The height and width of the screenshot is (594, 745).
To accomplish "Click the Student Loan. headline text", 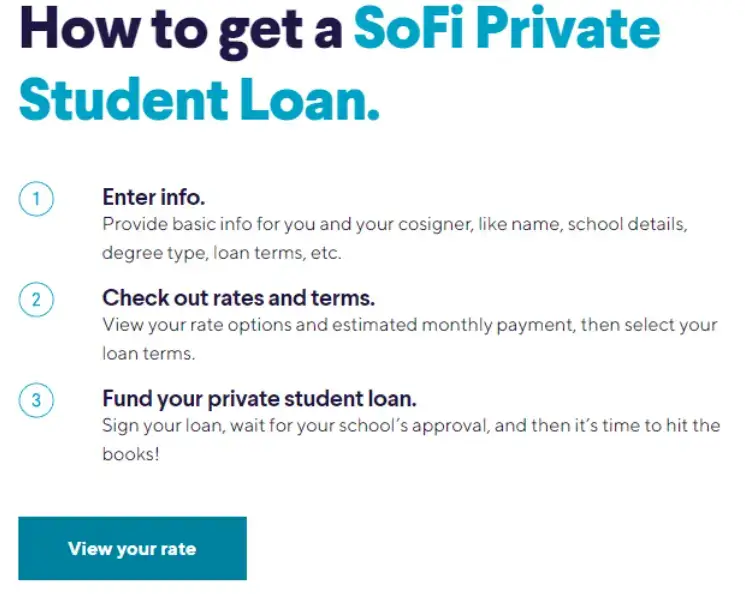I will (x=199, y=99).
